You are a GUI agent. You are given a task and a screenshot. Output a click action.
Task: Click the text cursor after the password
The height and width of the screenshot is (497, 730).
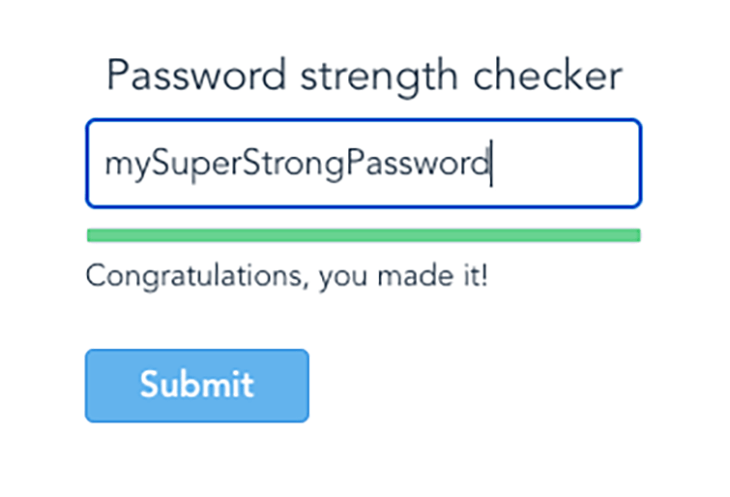[491, 164]
